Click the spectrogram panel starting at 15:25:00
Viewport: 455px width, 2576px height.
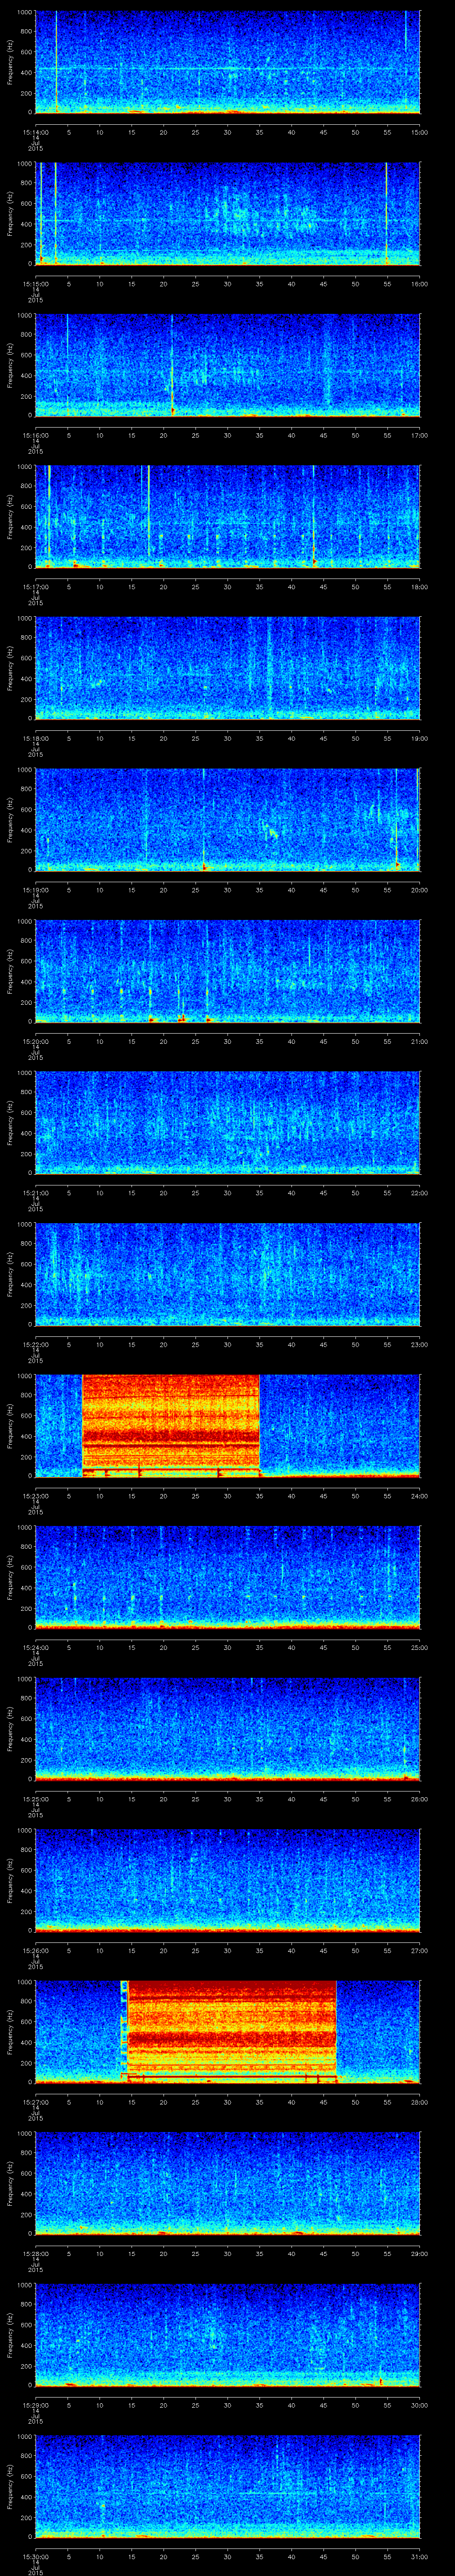coord(228,1728)
